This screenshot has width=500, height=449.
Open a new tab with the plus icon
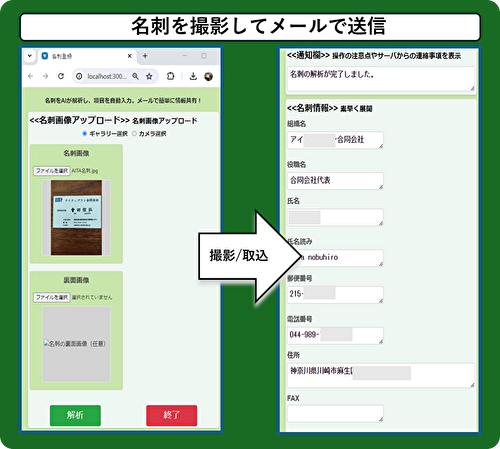click(145, 56)
